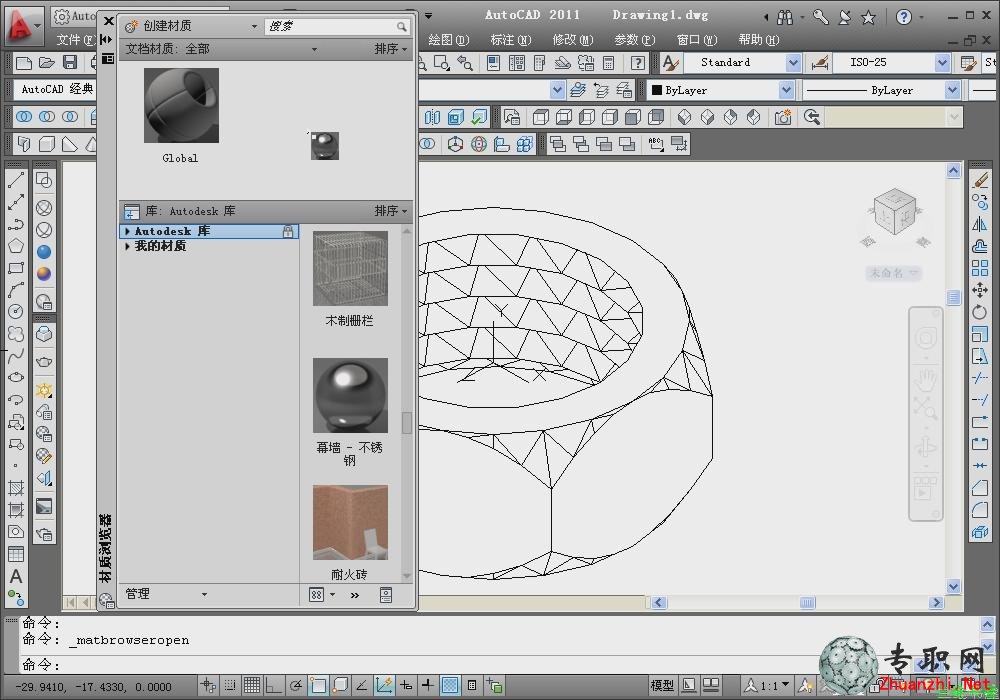Open the 修改(M) menu
Viewport: 1000px width, 700px height.
coord(573,40)
